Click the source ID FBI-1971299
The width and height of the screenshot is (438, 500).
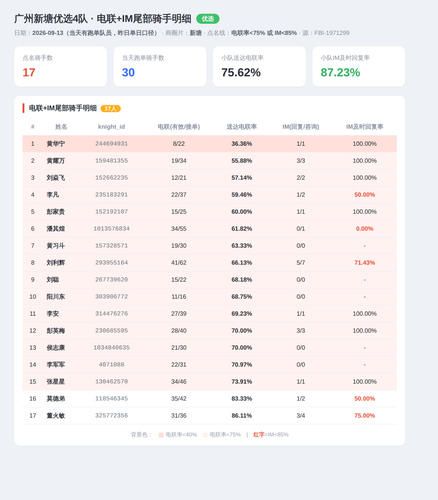click(332, 33)
